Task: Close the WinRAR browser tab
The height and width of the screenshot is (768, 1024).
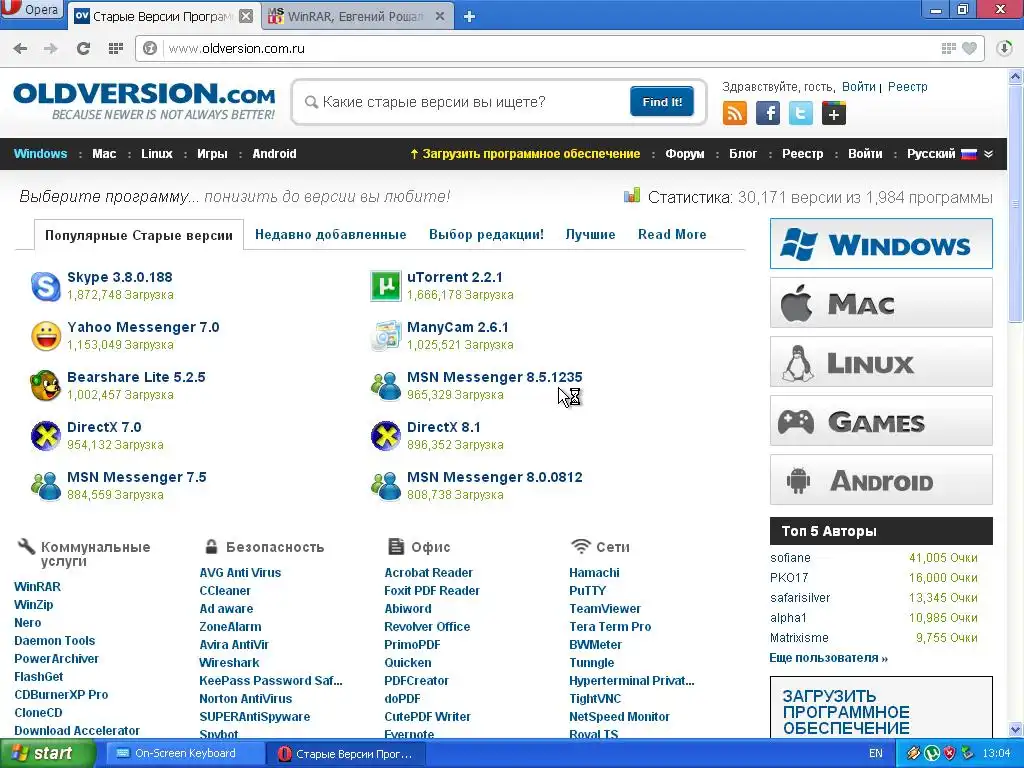Action: (x=440, y=17)
